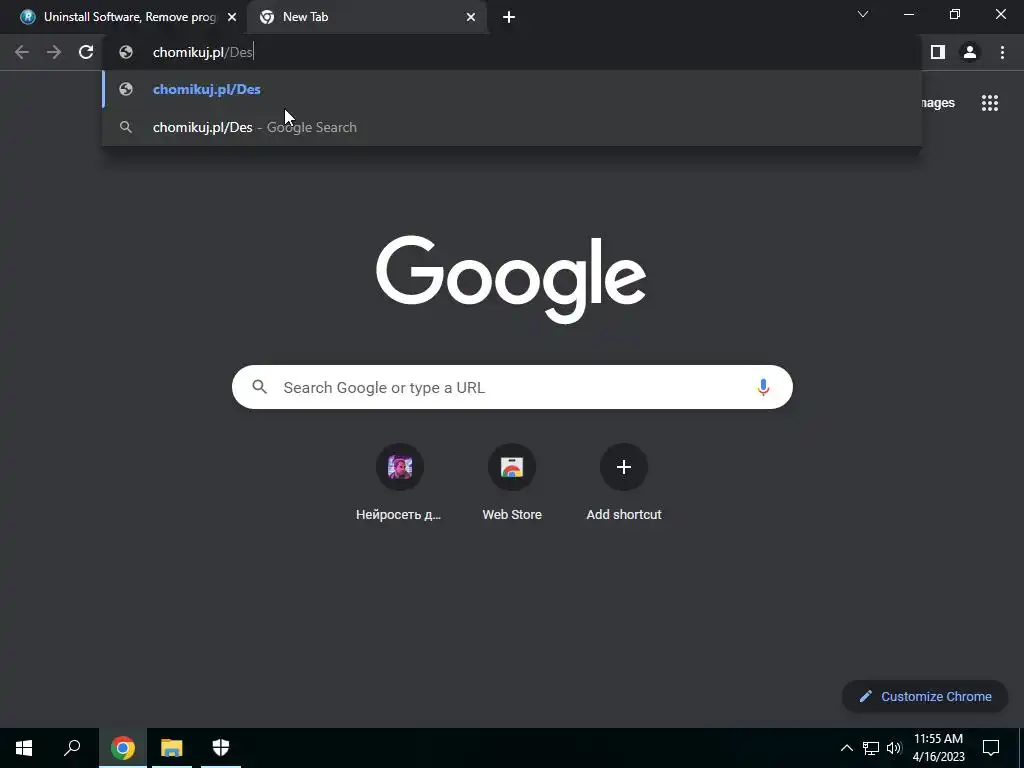1024x768 pixels.
Task: Click the globe icon in the address bar
Action: pos(126,52)
